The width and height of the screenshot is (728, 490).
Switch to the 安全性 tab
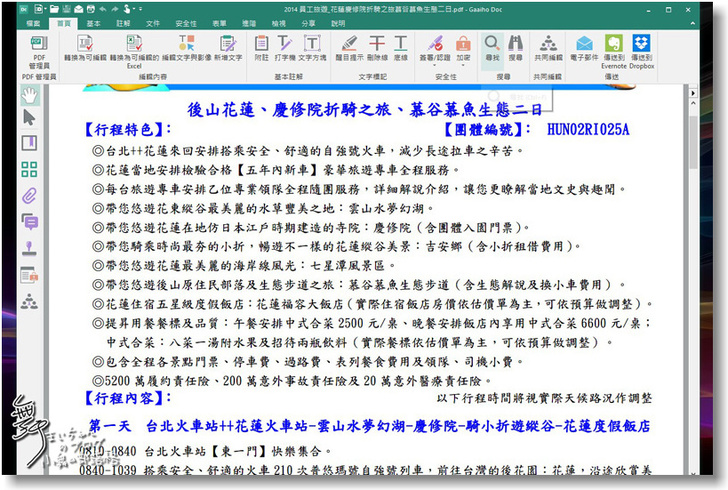[x=186, y=23]
